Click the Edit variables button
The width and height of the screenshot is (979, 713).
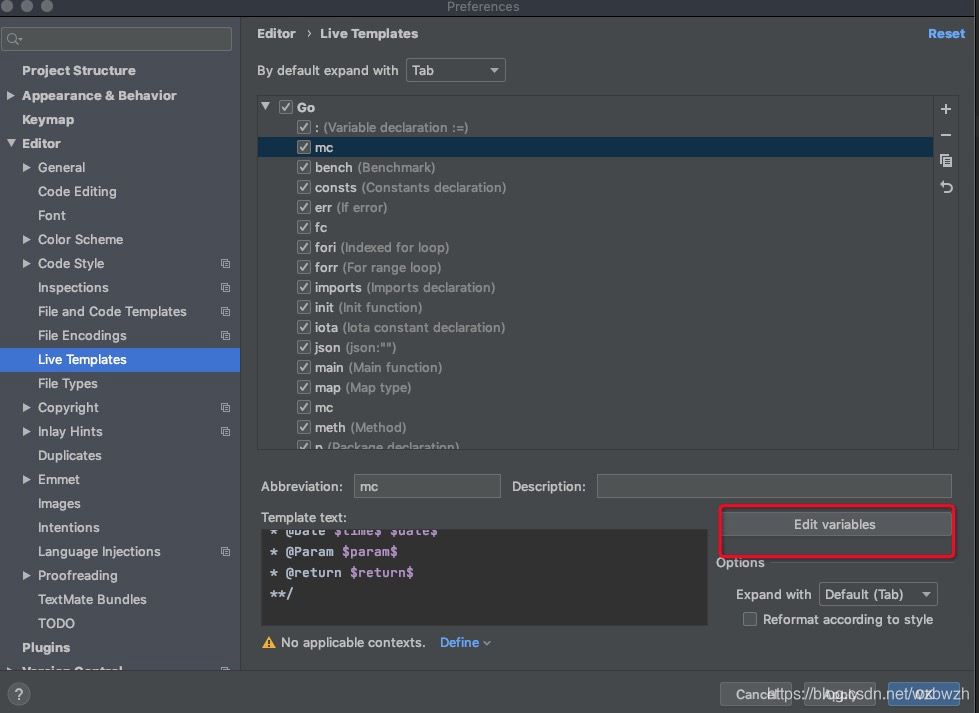(x=835, y=524)
